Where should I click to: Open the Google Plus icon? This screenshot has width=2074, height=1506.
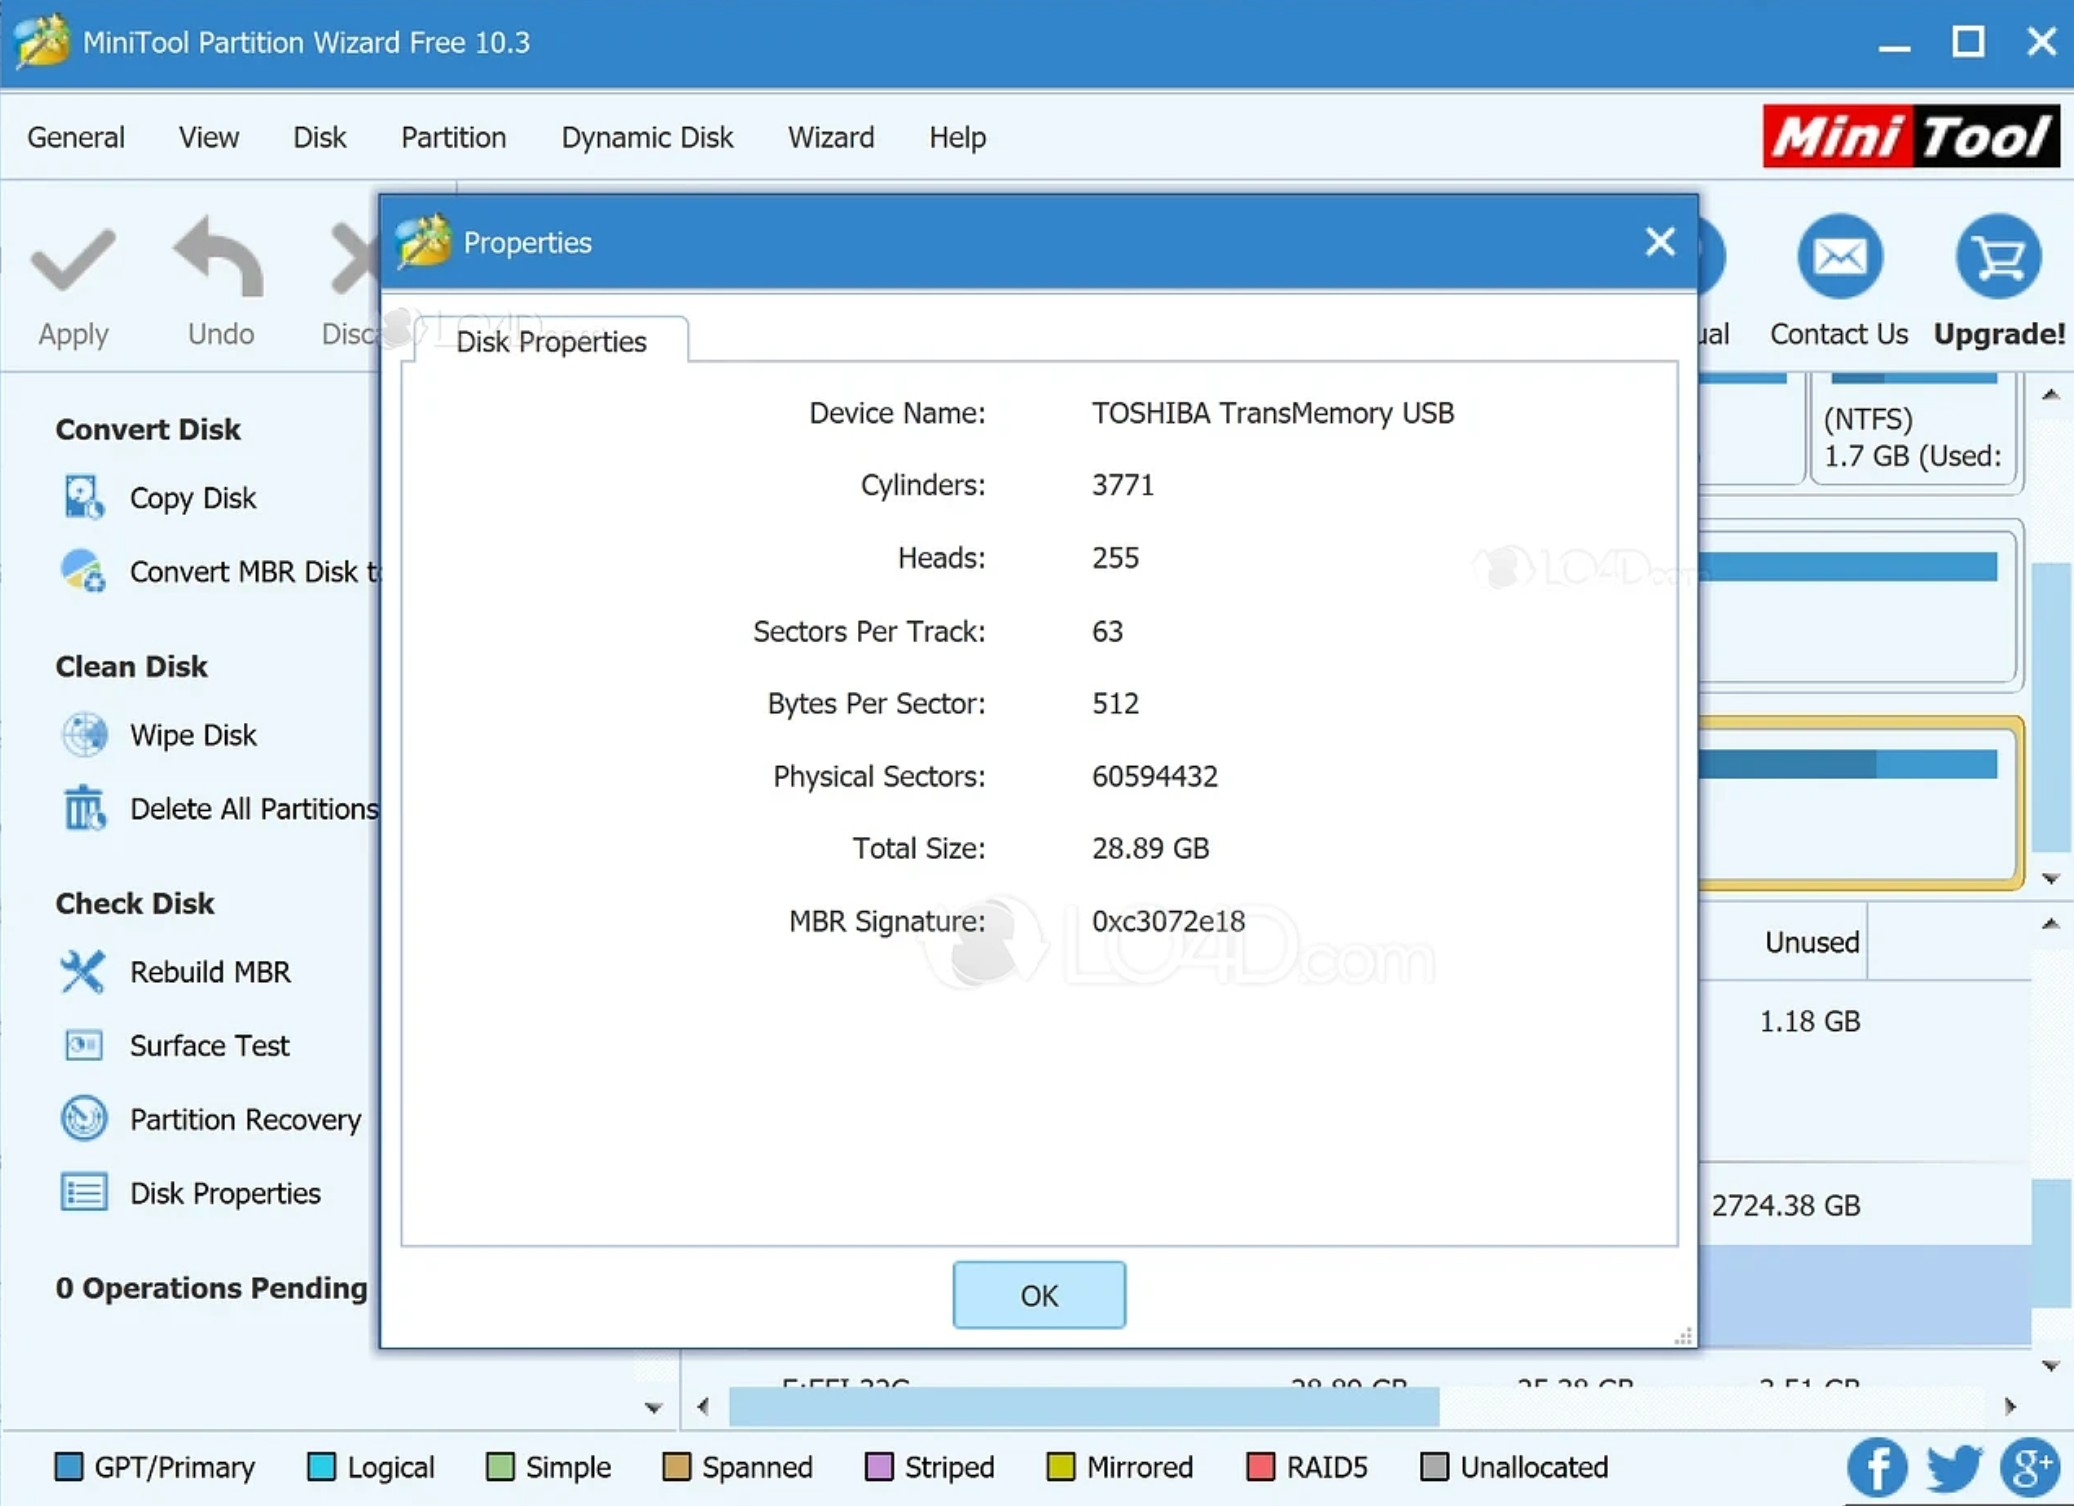pos(2030,1466)
